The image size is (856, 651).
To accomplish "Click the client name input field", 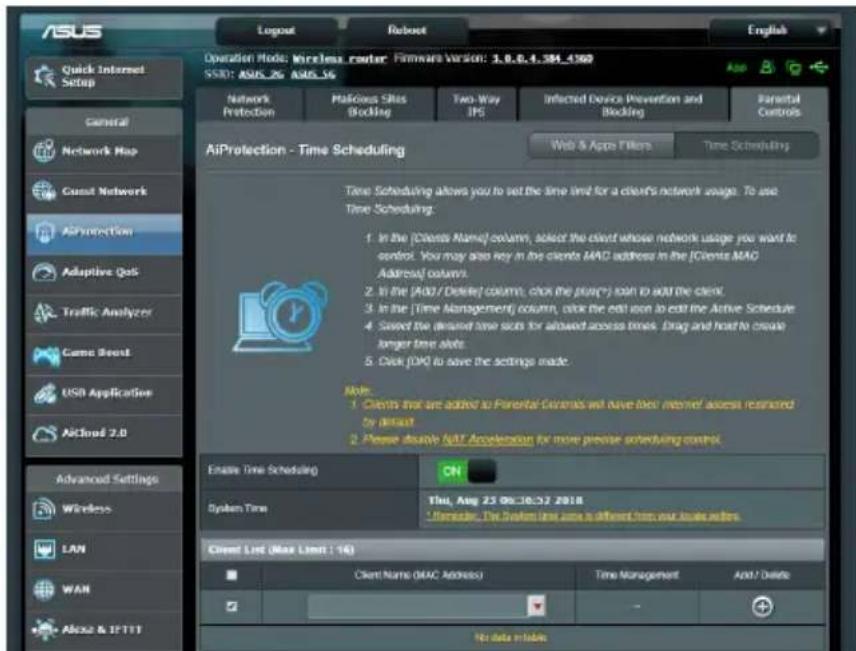I will click(x=418, y=606).
